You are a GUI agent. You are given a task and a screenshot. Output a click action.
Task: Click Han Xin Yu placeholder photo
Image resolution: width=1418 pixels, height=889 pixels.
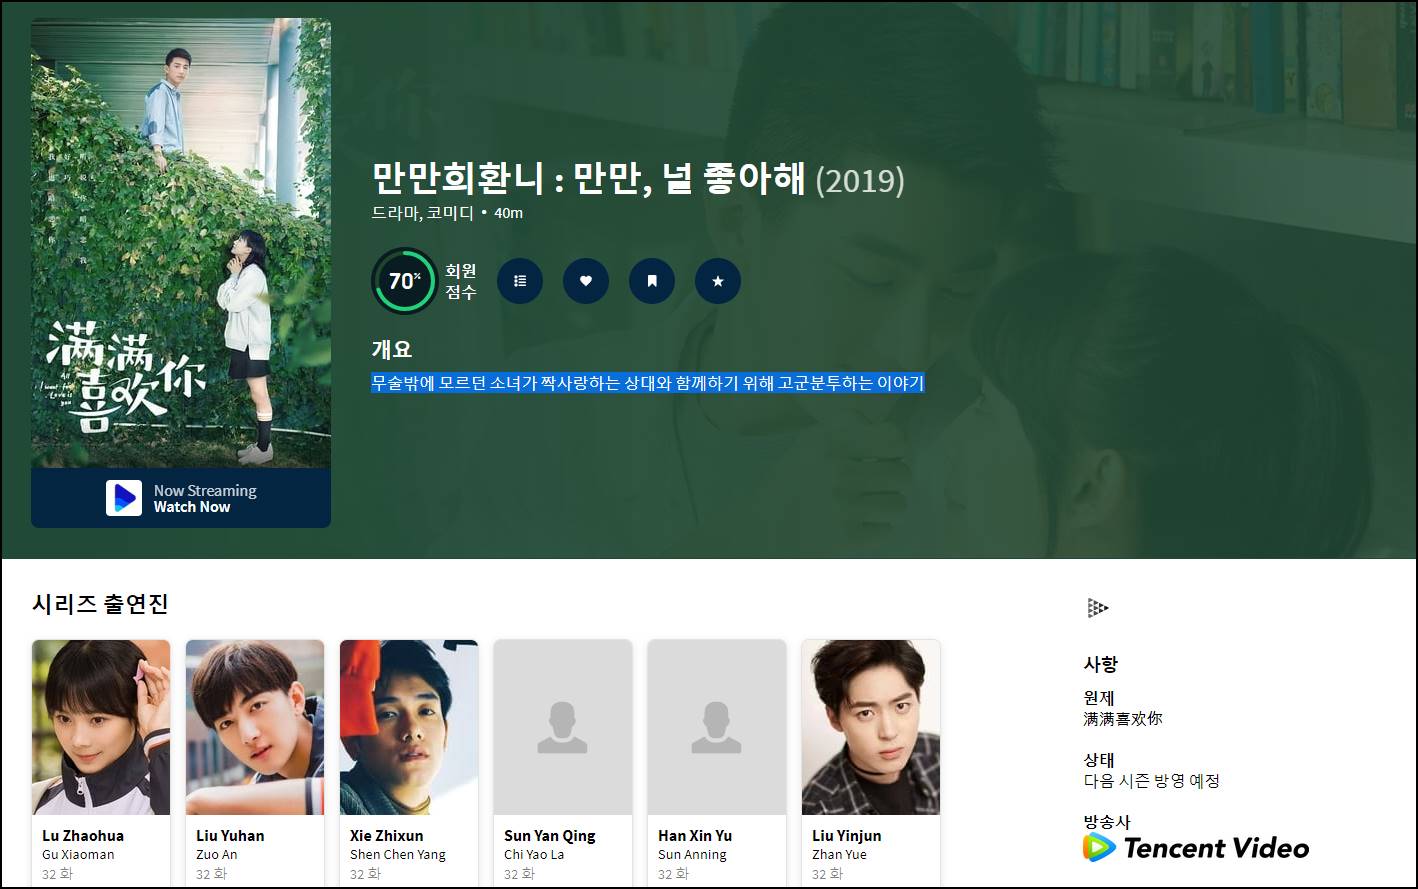tap(717, 727)
